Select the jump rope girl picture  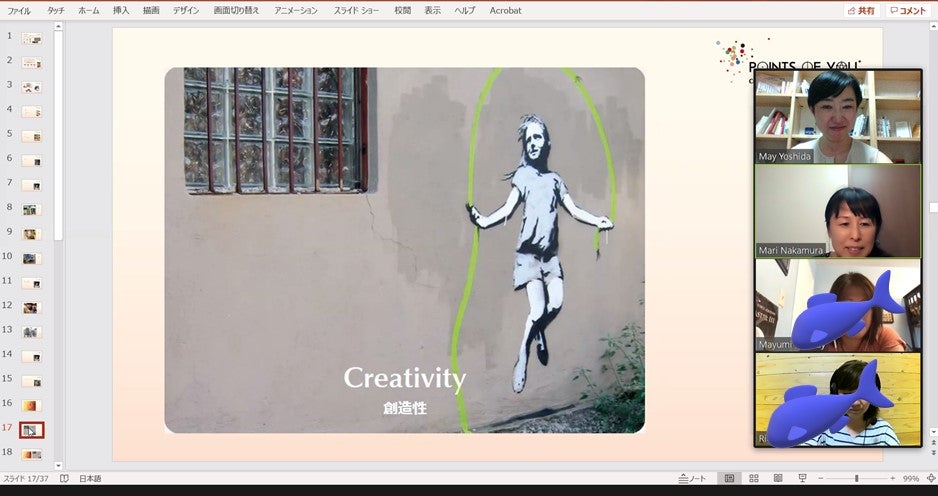pyautogui.click(x=405, y=250)
